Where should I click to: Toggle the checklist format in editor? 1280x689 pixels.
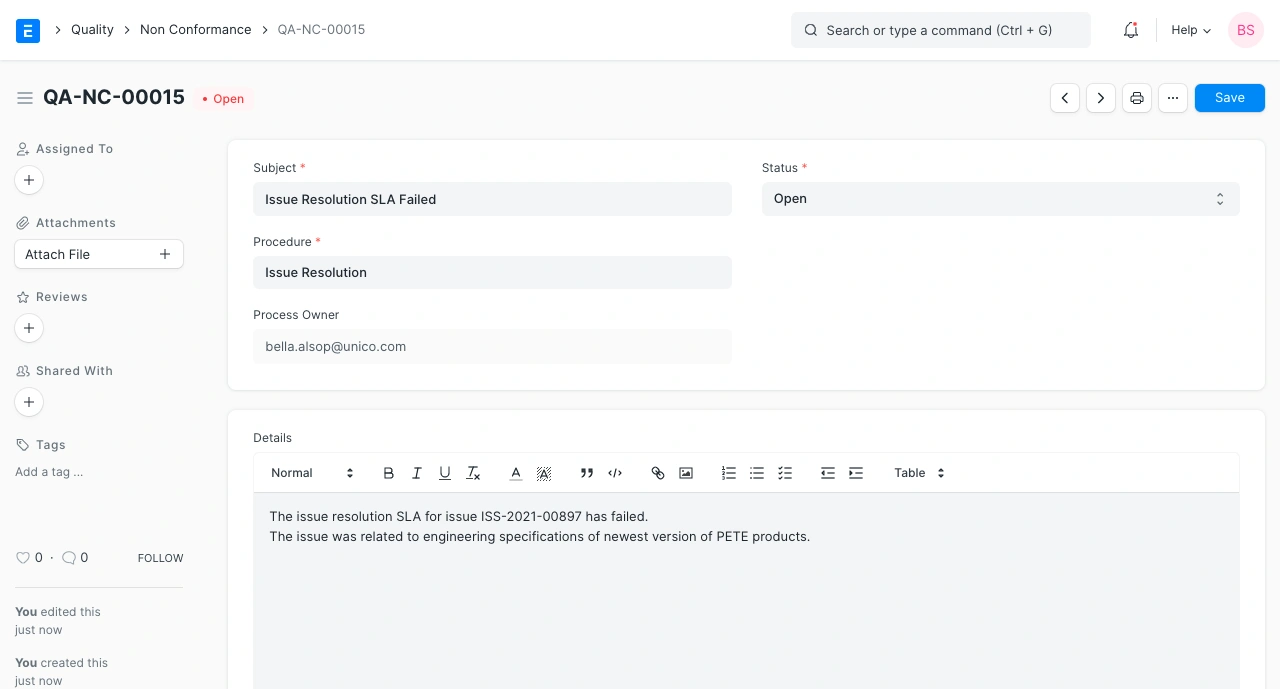click(785, 473)
